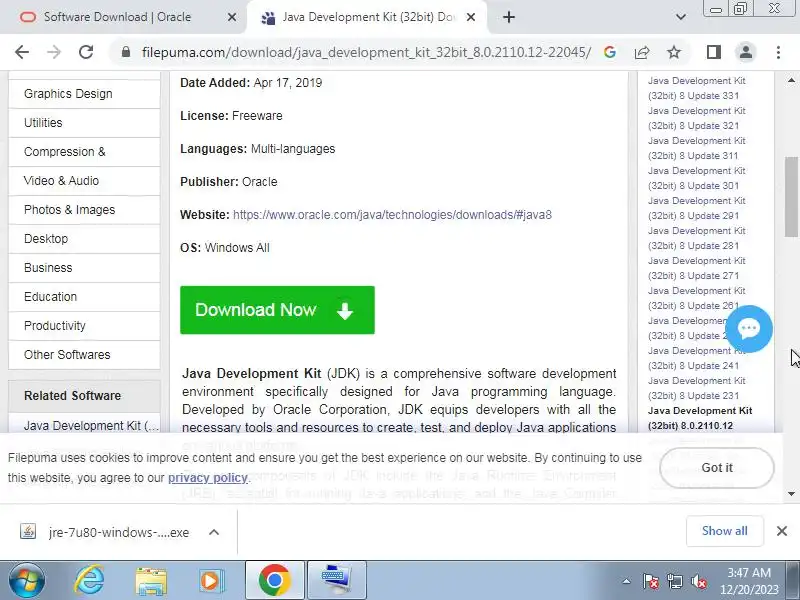Screen dimensions: 800x600
Task: Open Productivity category
Action: coord(84,326)
